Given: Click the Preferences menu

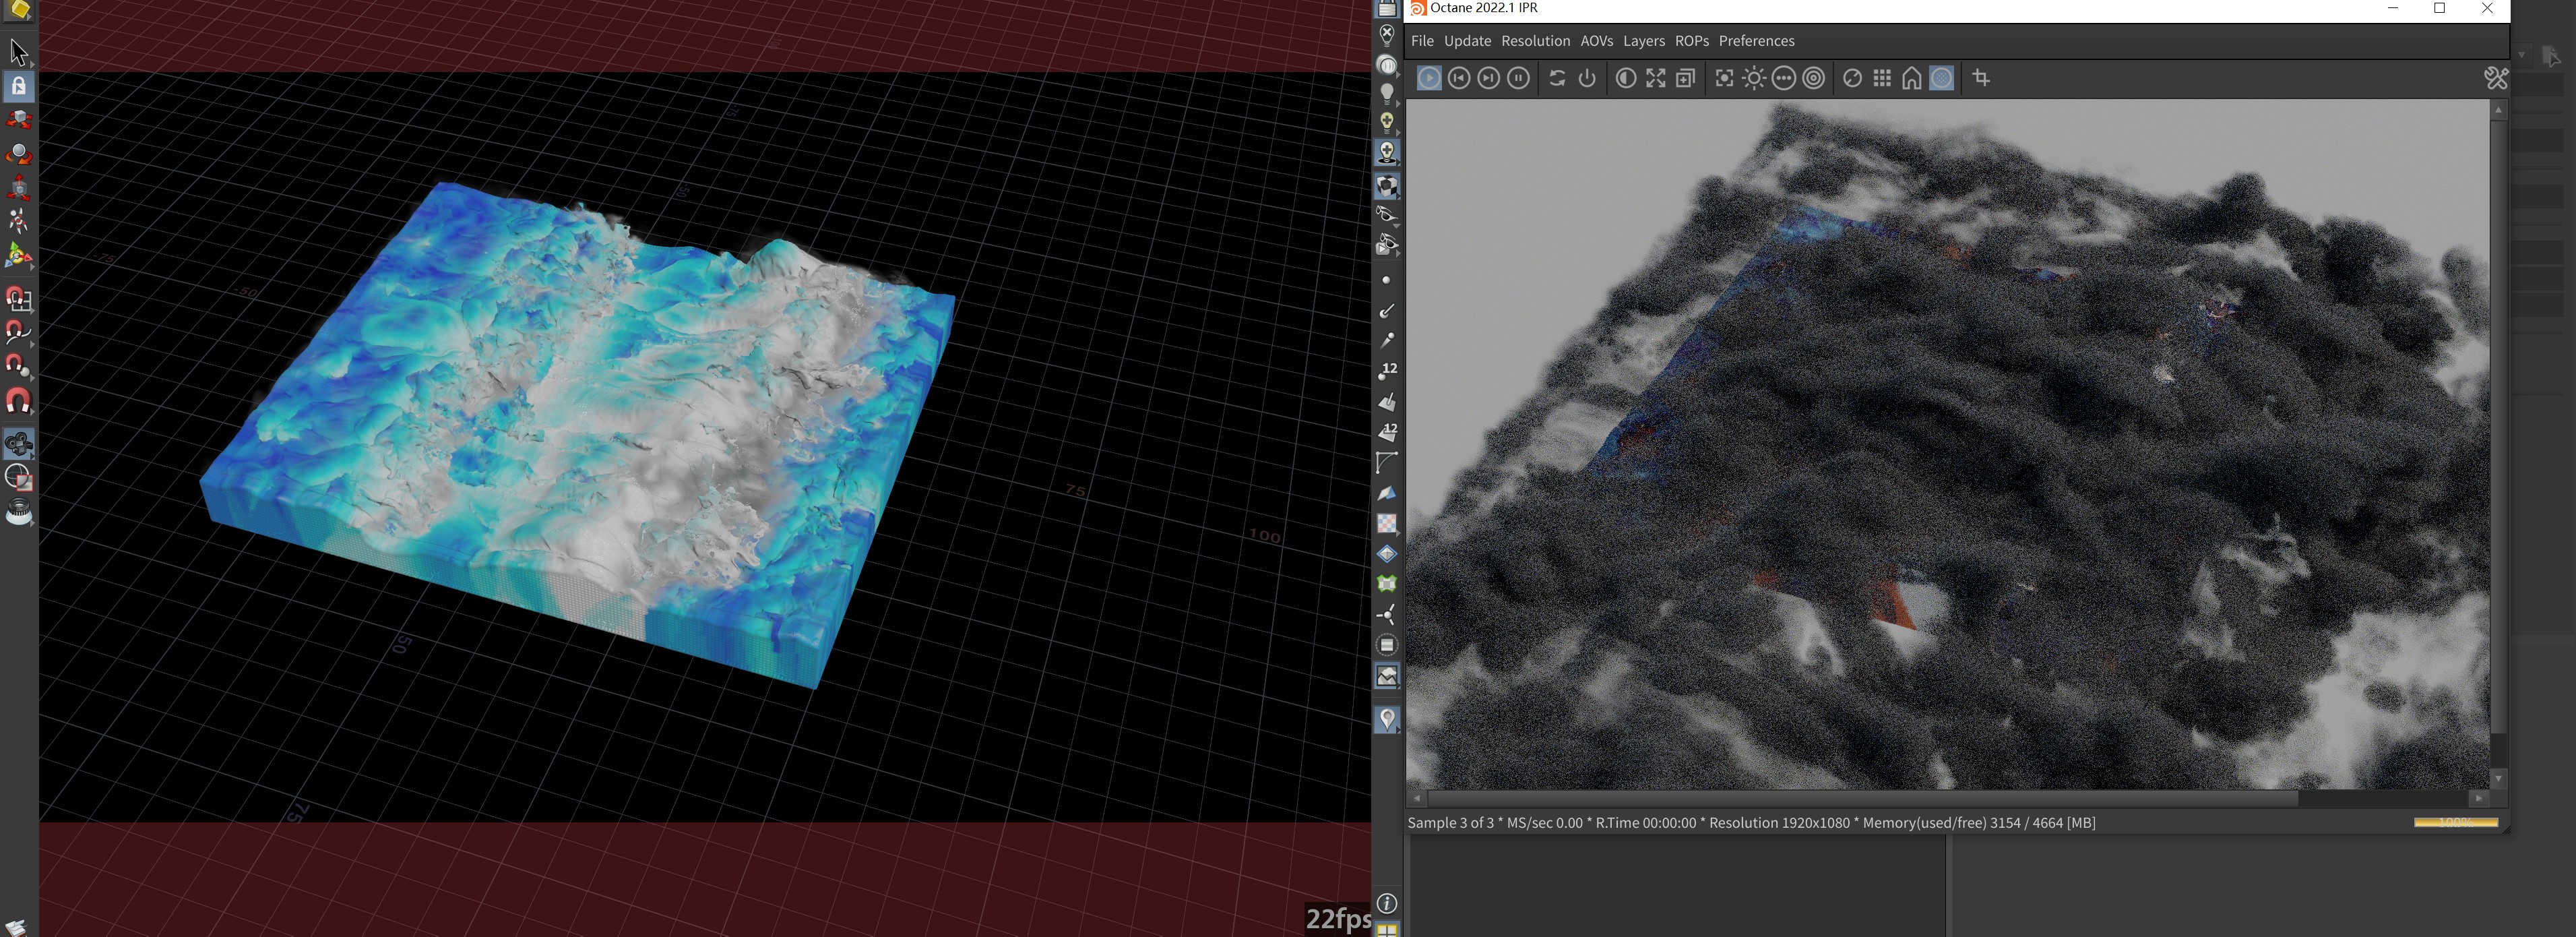Looking at the screenshot, I should pos(1756,41).
